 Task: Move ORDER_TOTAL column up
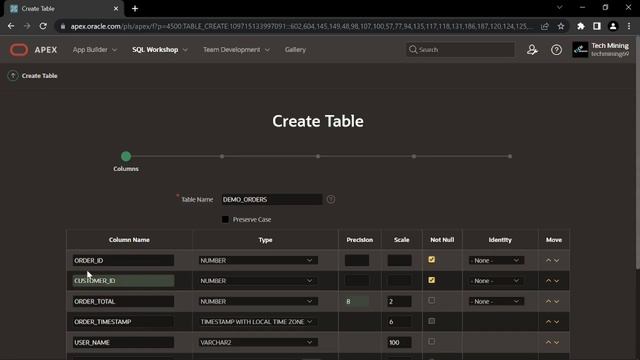(549, 301)
